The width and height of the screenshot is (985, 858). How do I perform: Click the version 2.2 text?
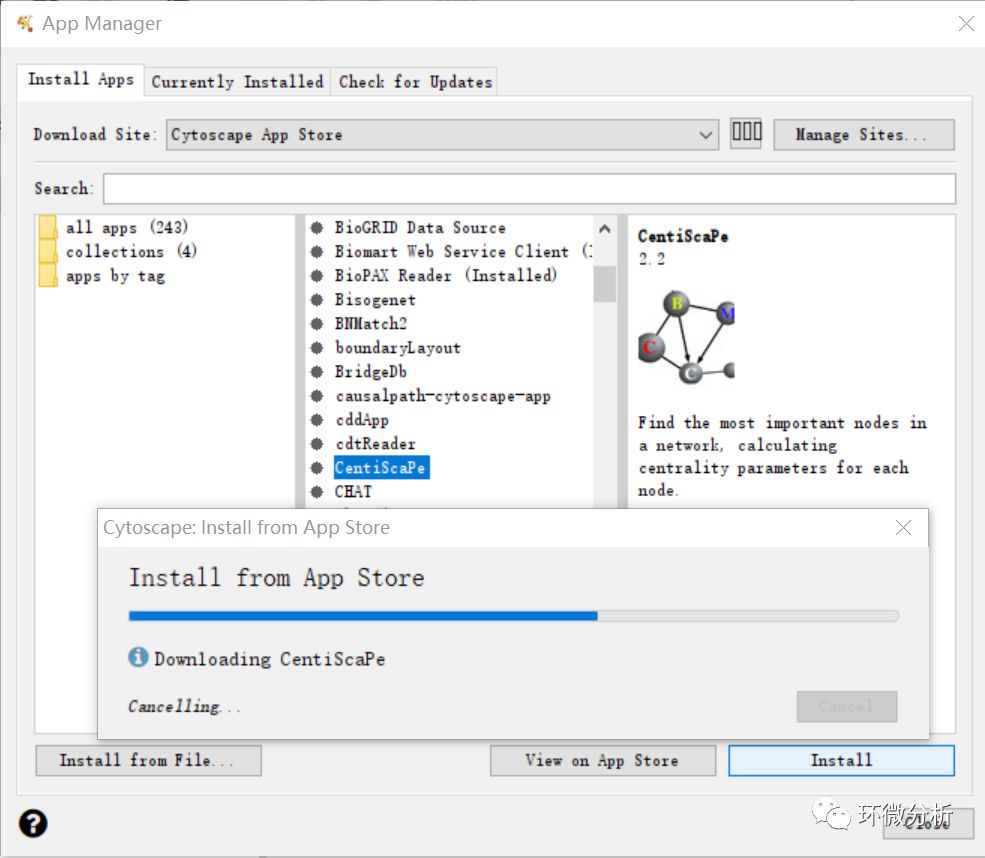point(651,259)
